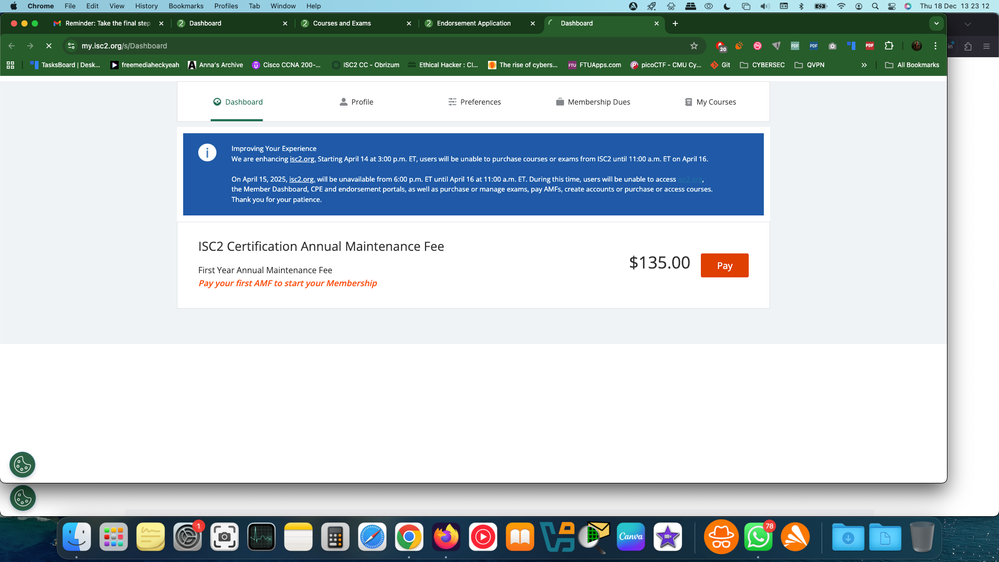Follow the isc2.org link after "We are enhancing"

(302, 159)
